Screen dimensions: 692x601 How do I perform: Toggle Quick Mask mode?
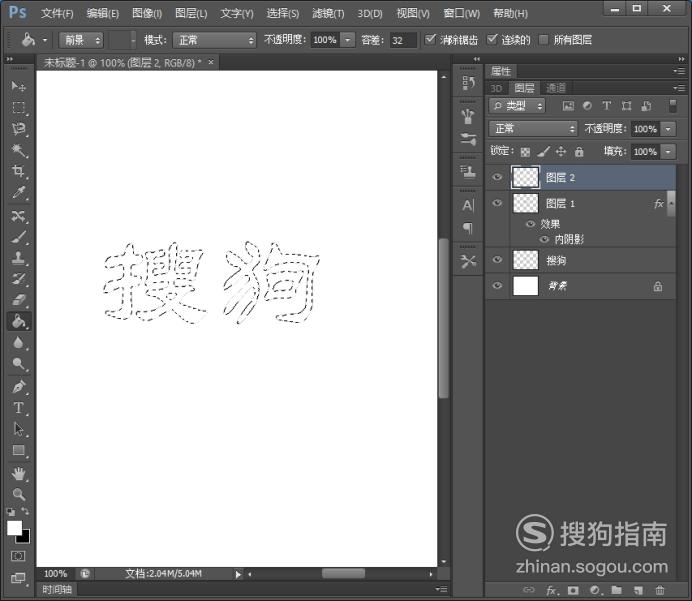pyautogui.click(x=18, y=556)
